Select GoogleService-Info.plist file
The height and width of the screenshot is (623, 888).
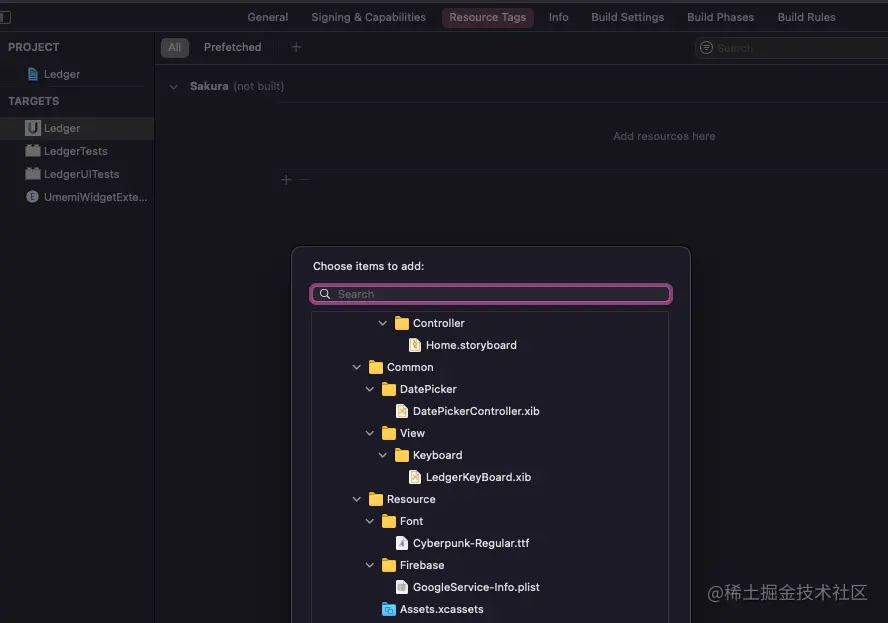pyautogui.click(x=476, y=587)
